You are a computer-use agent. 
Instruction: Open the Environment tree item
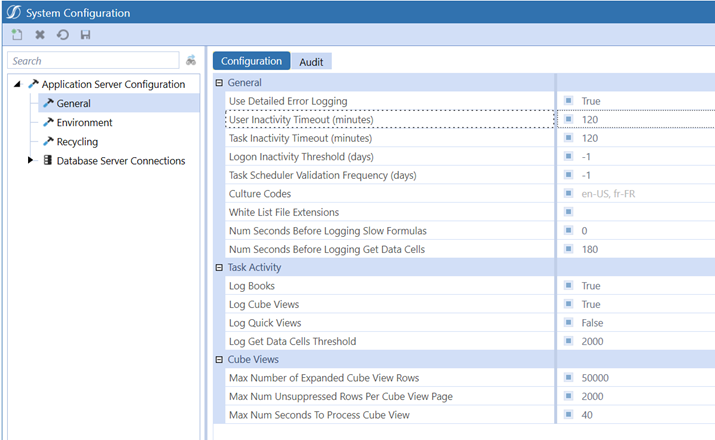84,122
